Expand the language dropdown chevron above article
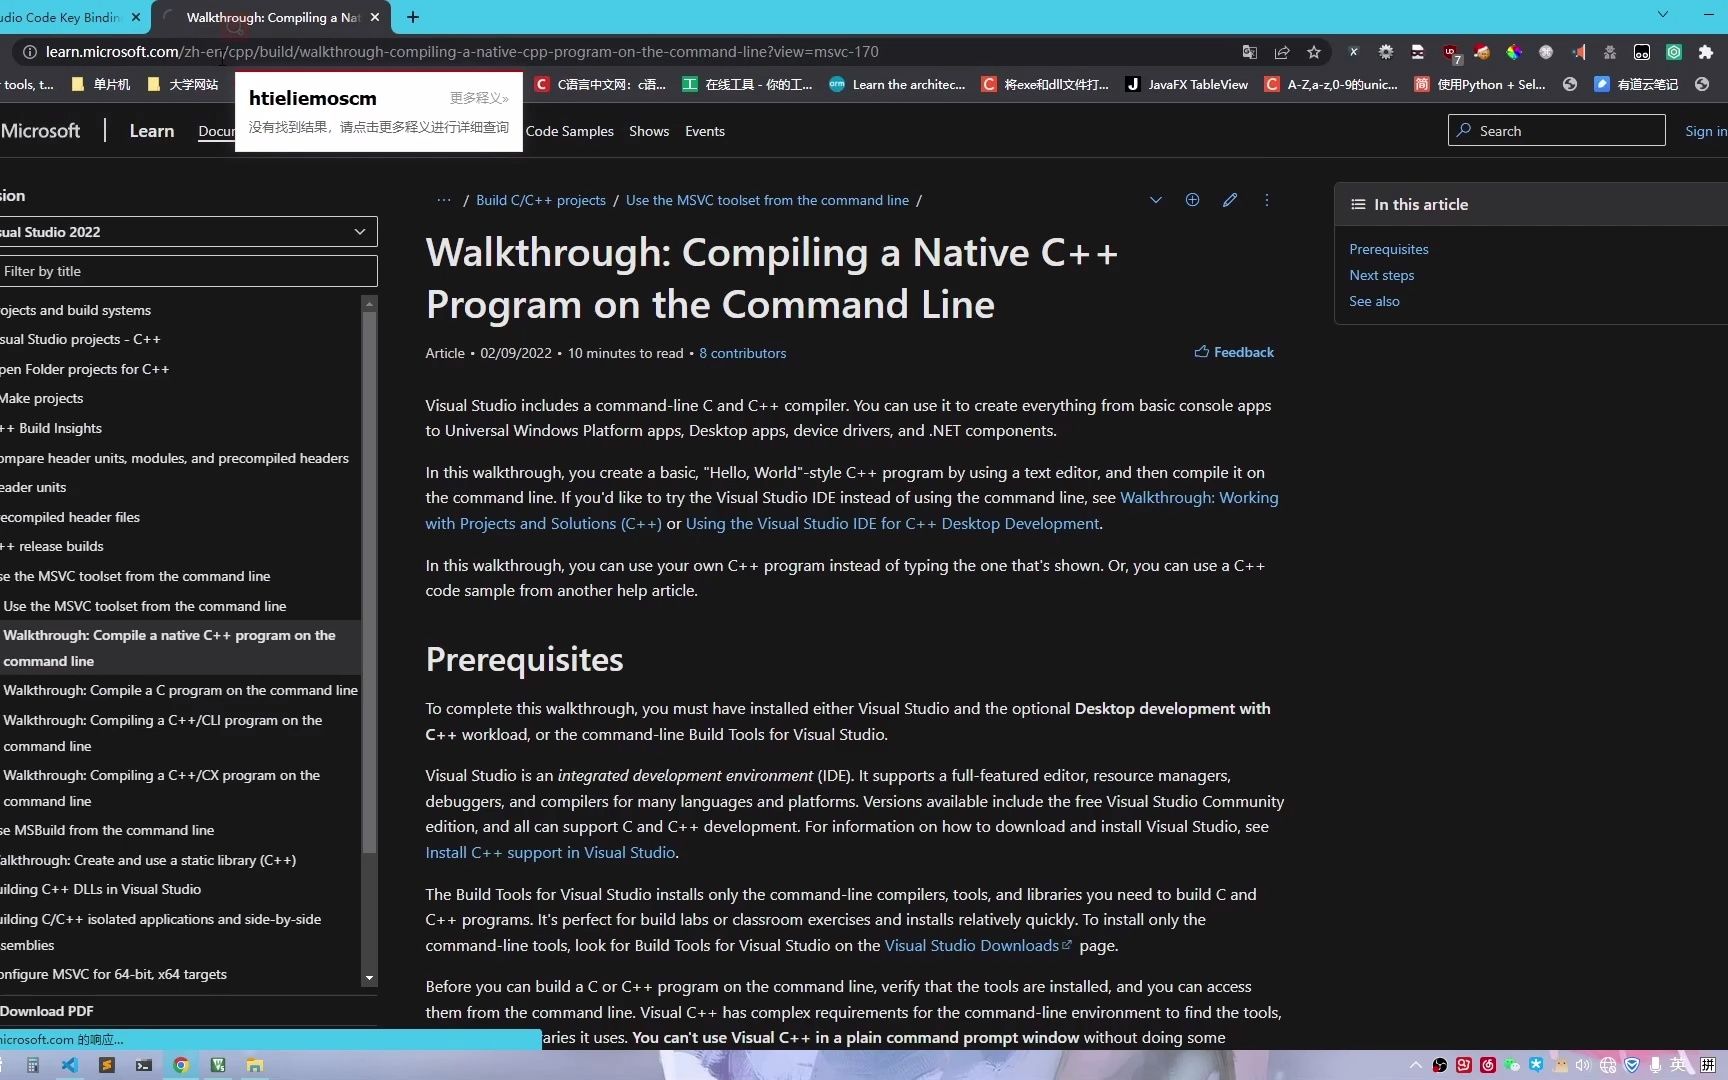The height and width of the screenshot is (1080, 1728). point(1155,200)
